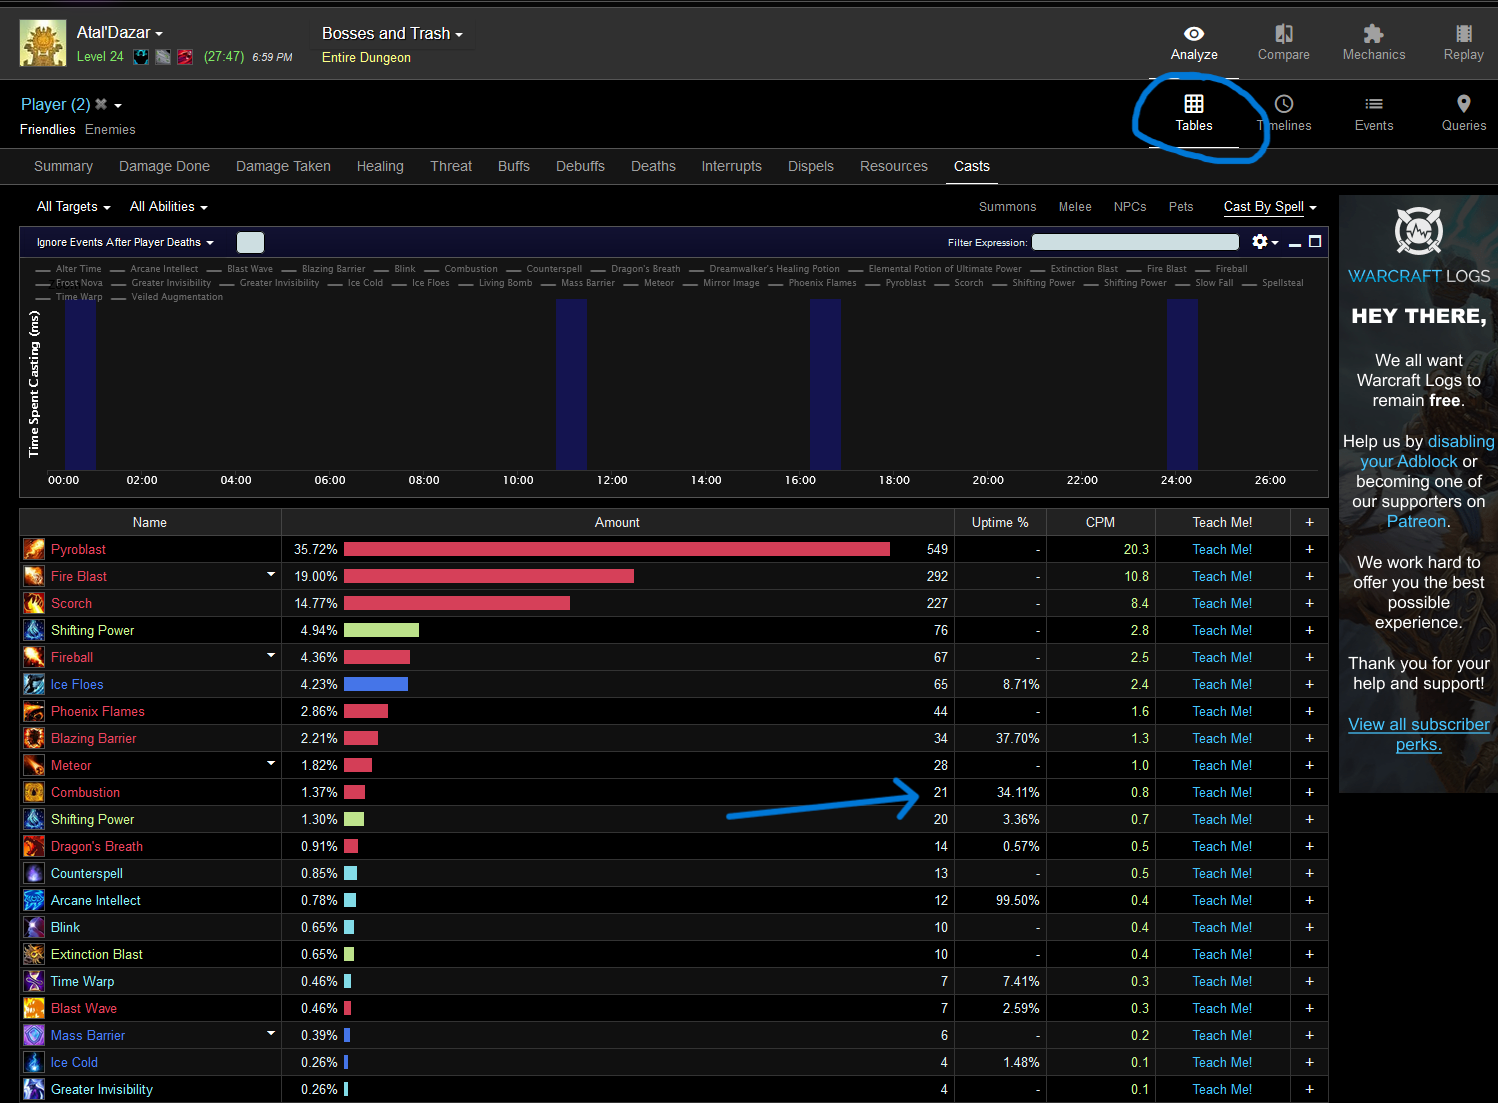Switch to the Healing tab
Screen dimensions: 1498x1103
pyautogui.click(x=380, y=166)
